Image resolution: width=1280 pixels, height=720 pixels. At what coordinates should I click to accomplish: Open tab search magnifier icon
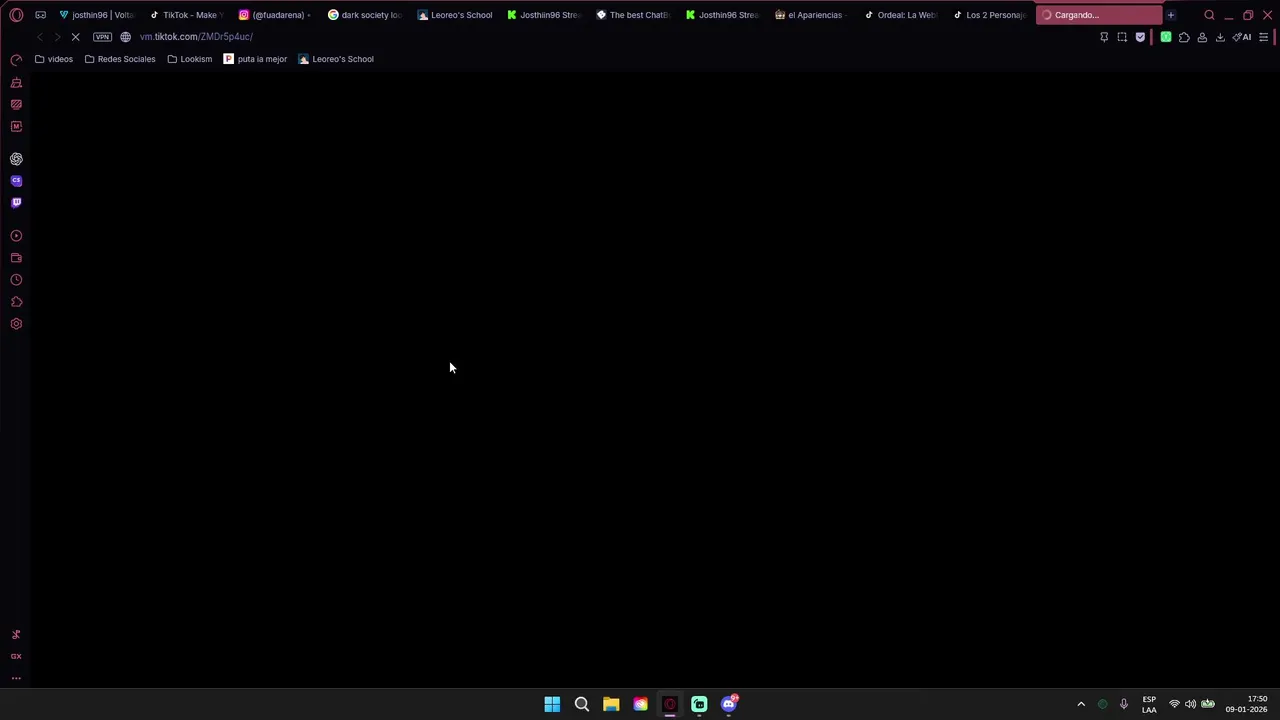(1209, 15)
